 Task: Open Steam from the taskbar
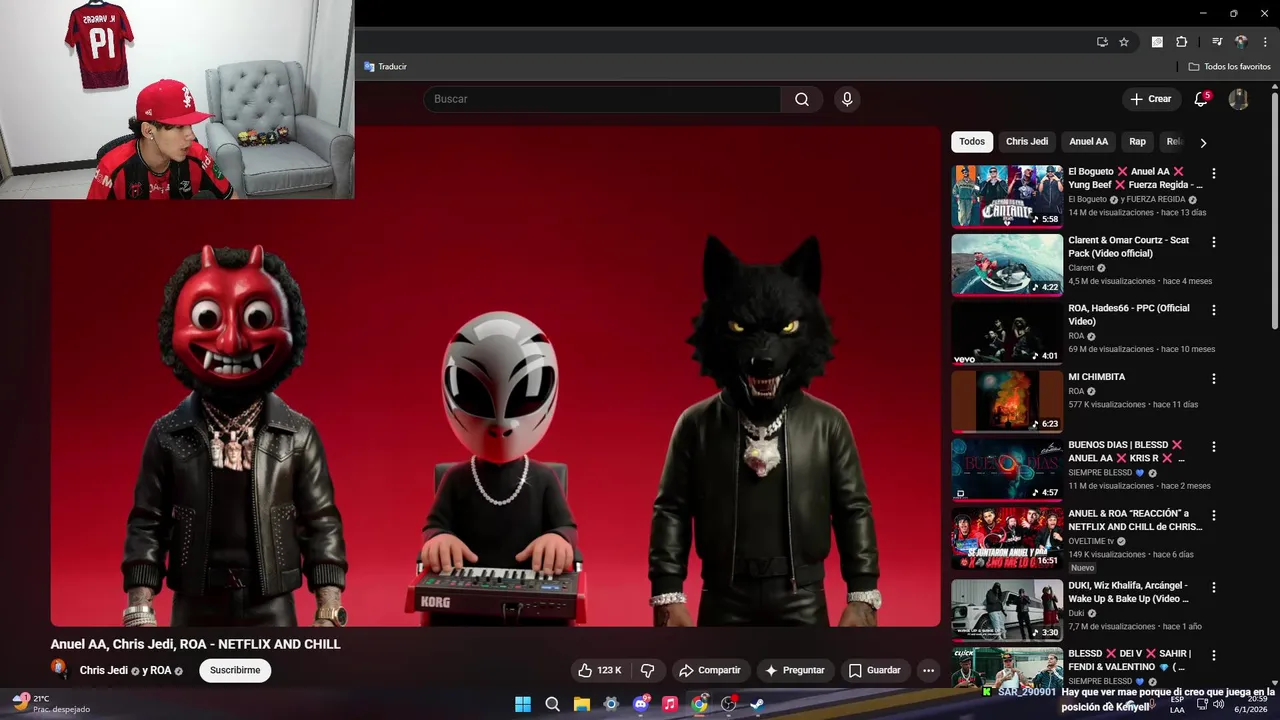pos(758,704)
